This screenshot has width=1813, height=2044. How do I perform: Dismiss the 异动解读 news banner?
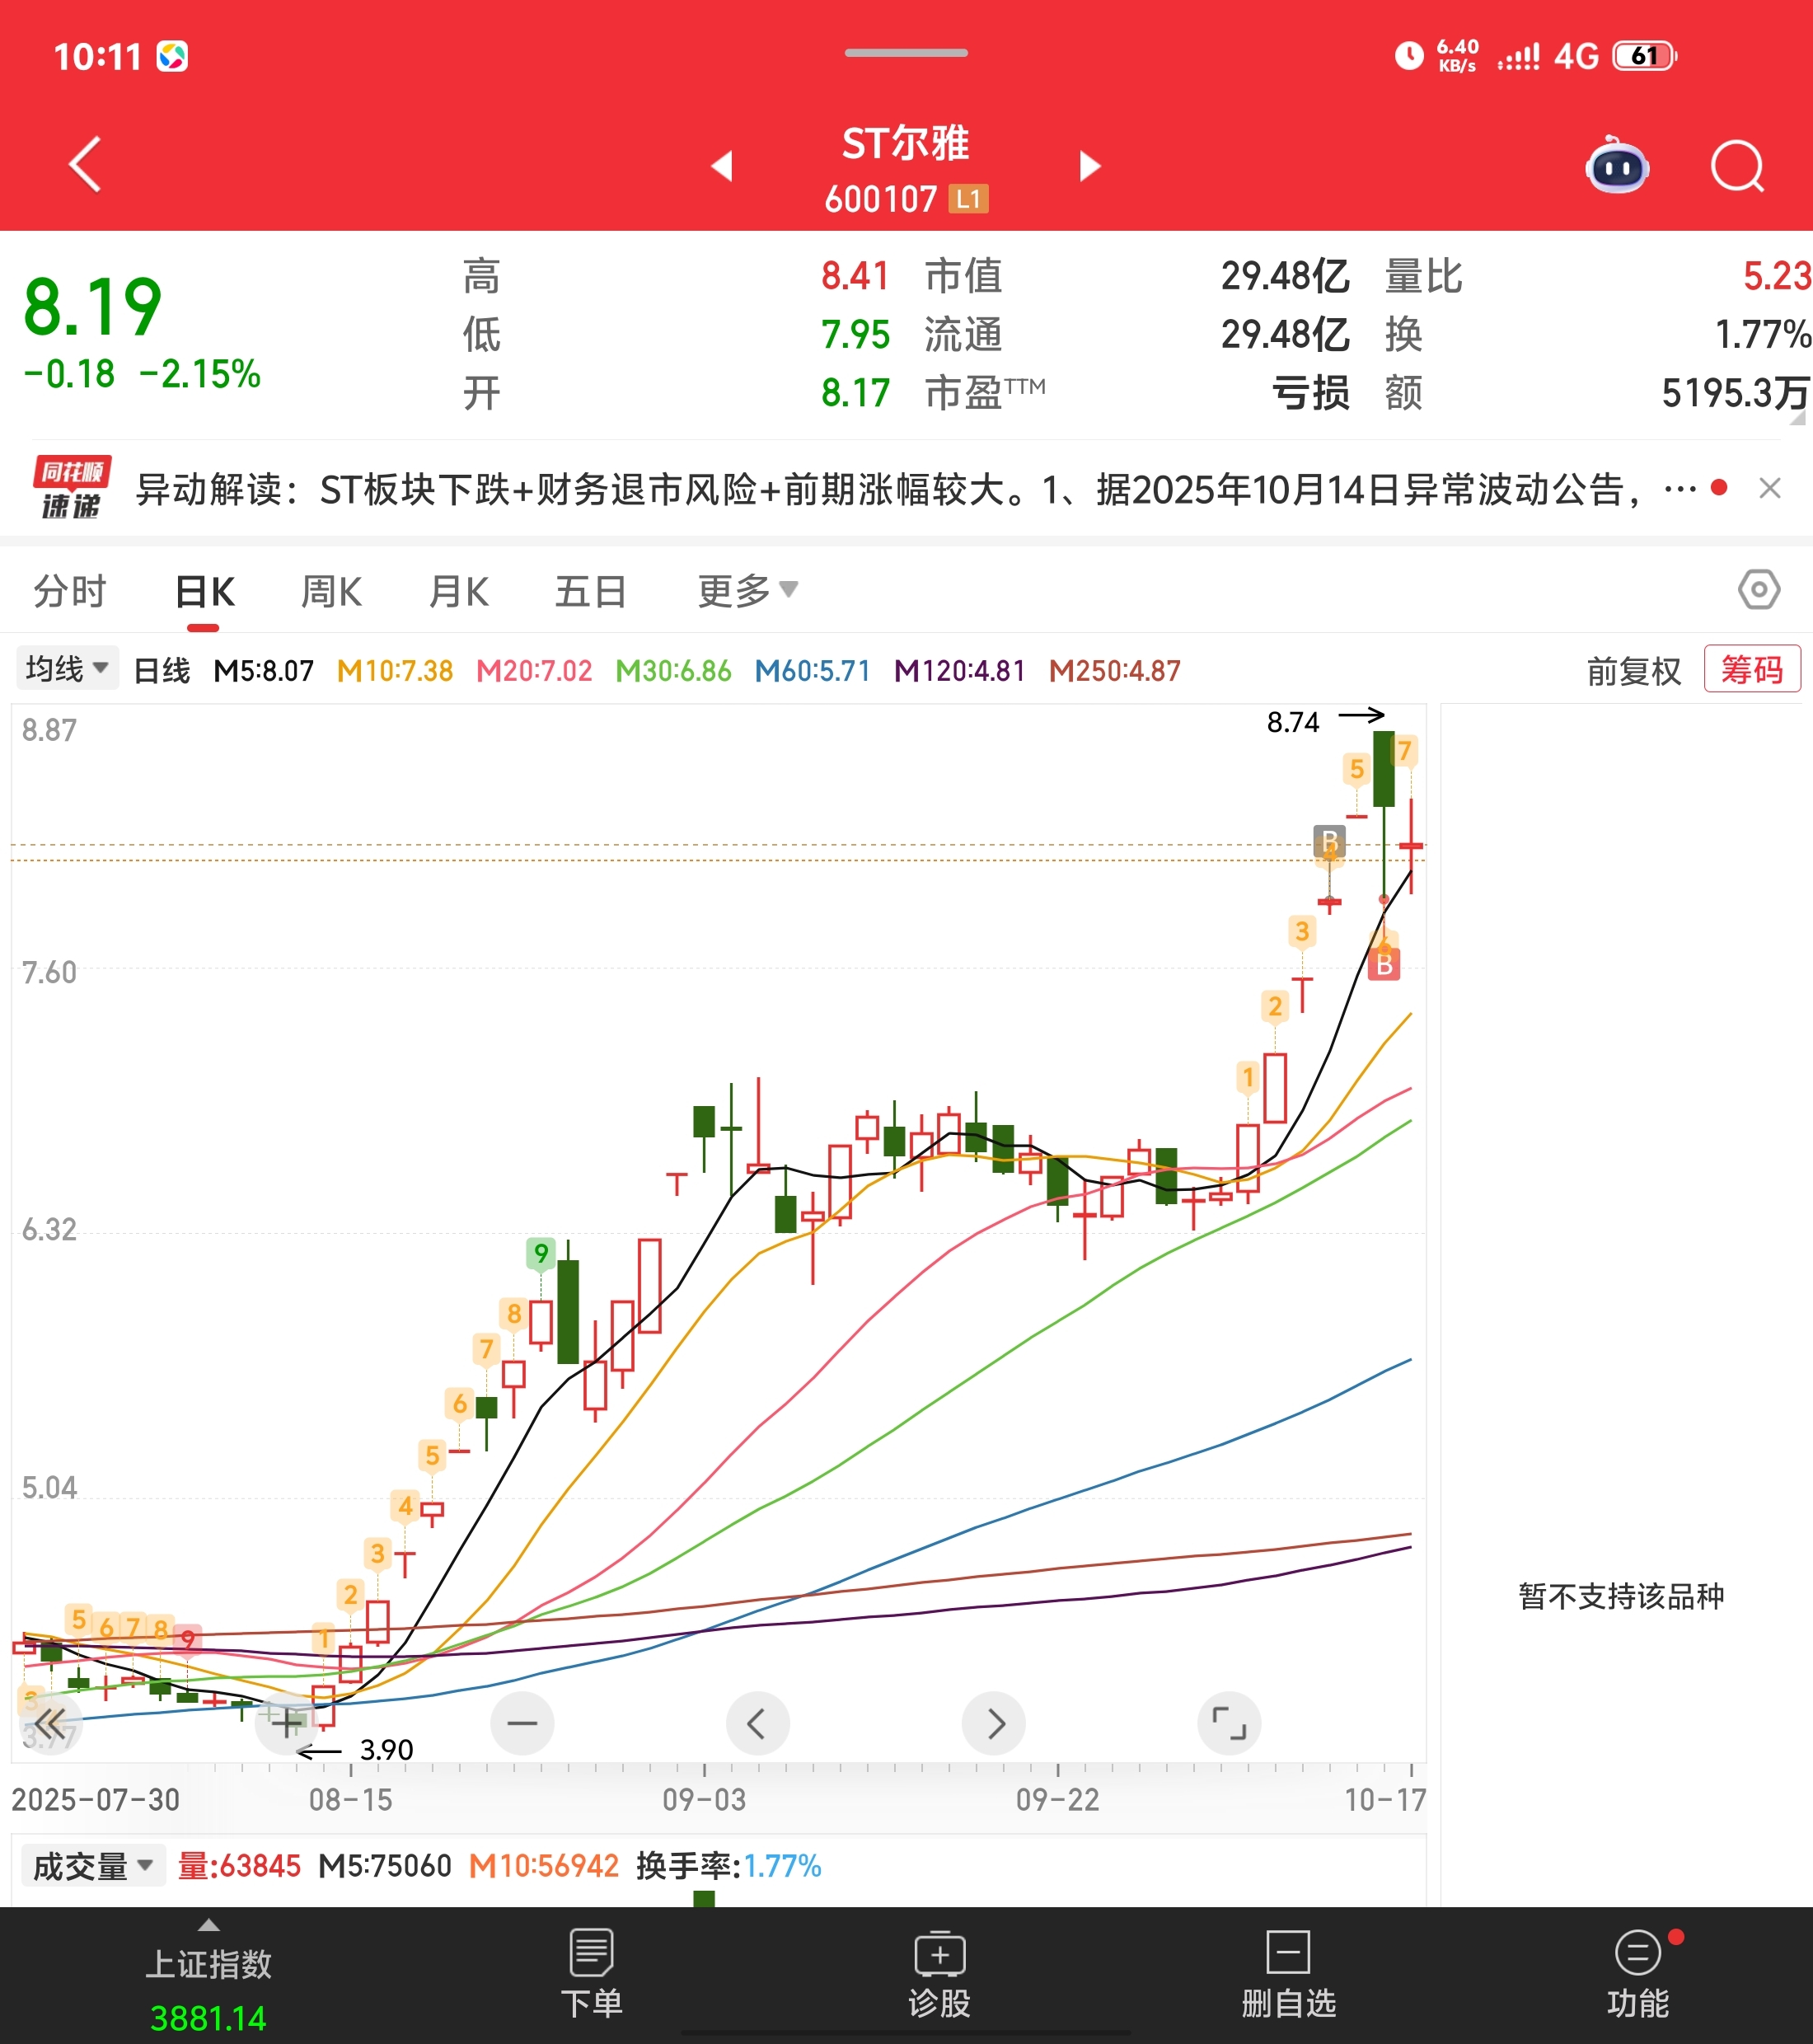[x=1769, y=488]
